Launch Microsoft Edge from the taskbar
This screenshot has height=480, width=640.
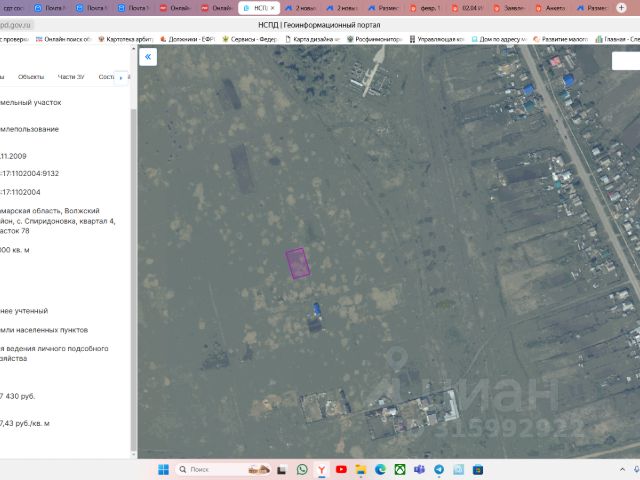click(x=380, y=469)
